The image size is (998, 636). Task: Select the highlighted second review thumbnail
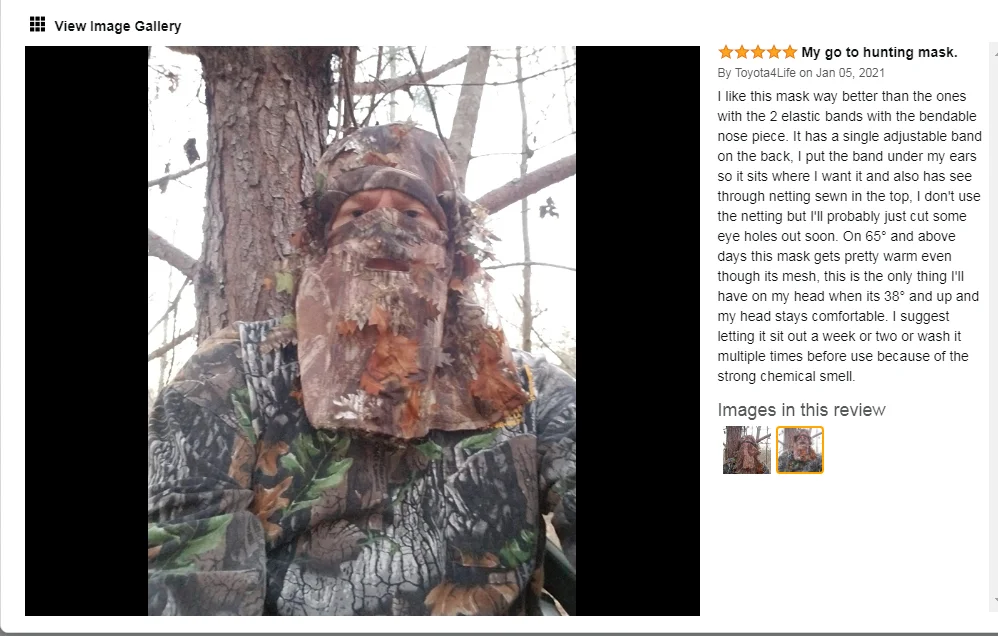[800, 450]
